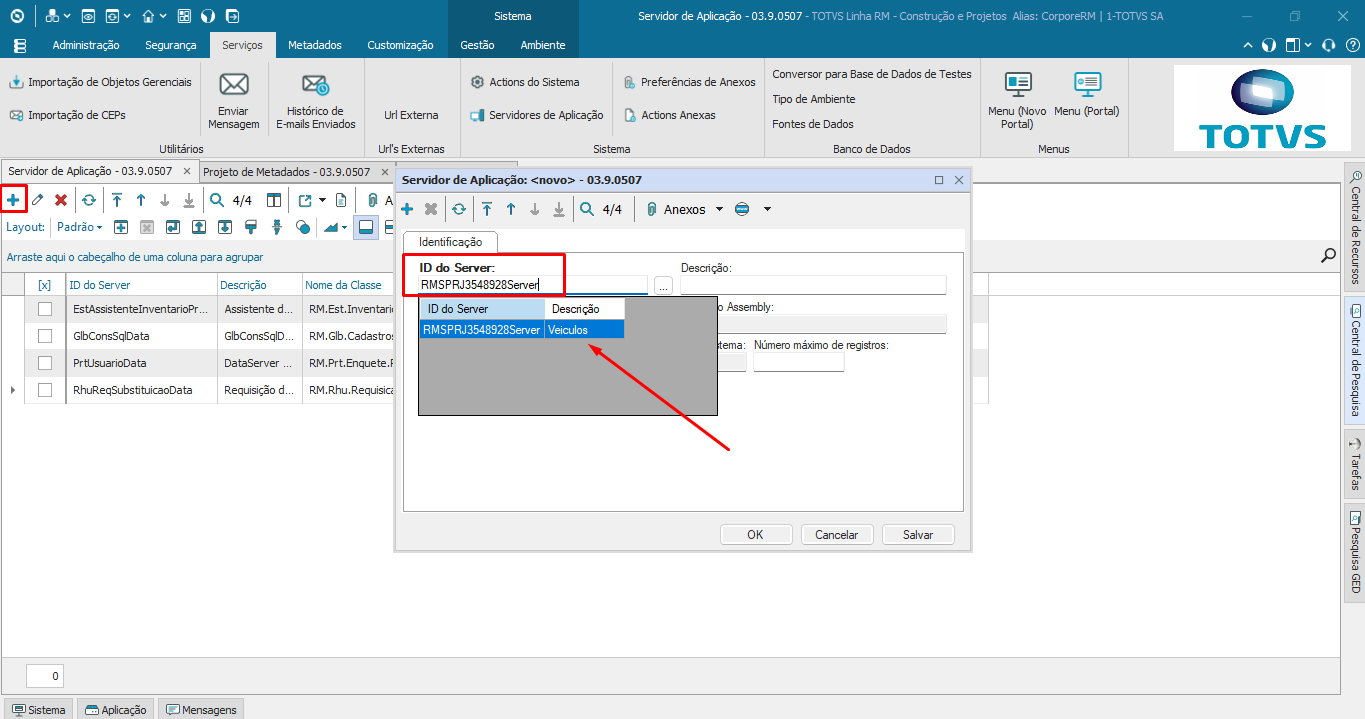Tick checkbox for GlbConsSqlData row
Screen dimensions: 1365x719
point(44,336)
